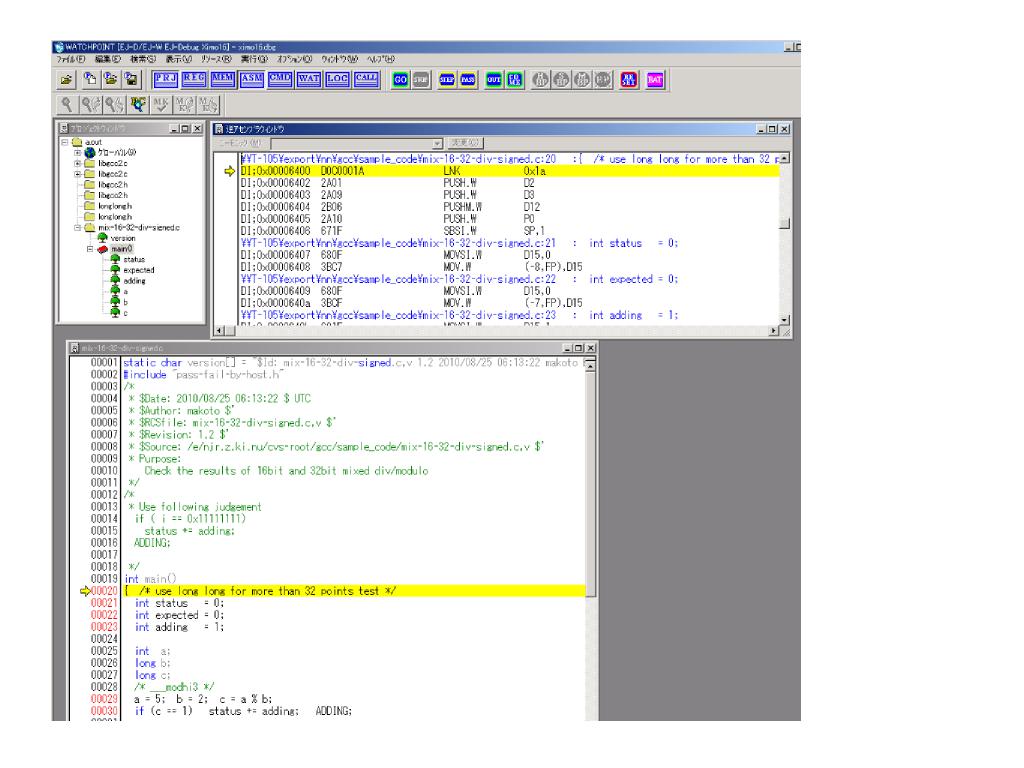
Task: Collapse the main() tree node
Action: coord(90,249)
